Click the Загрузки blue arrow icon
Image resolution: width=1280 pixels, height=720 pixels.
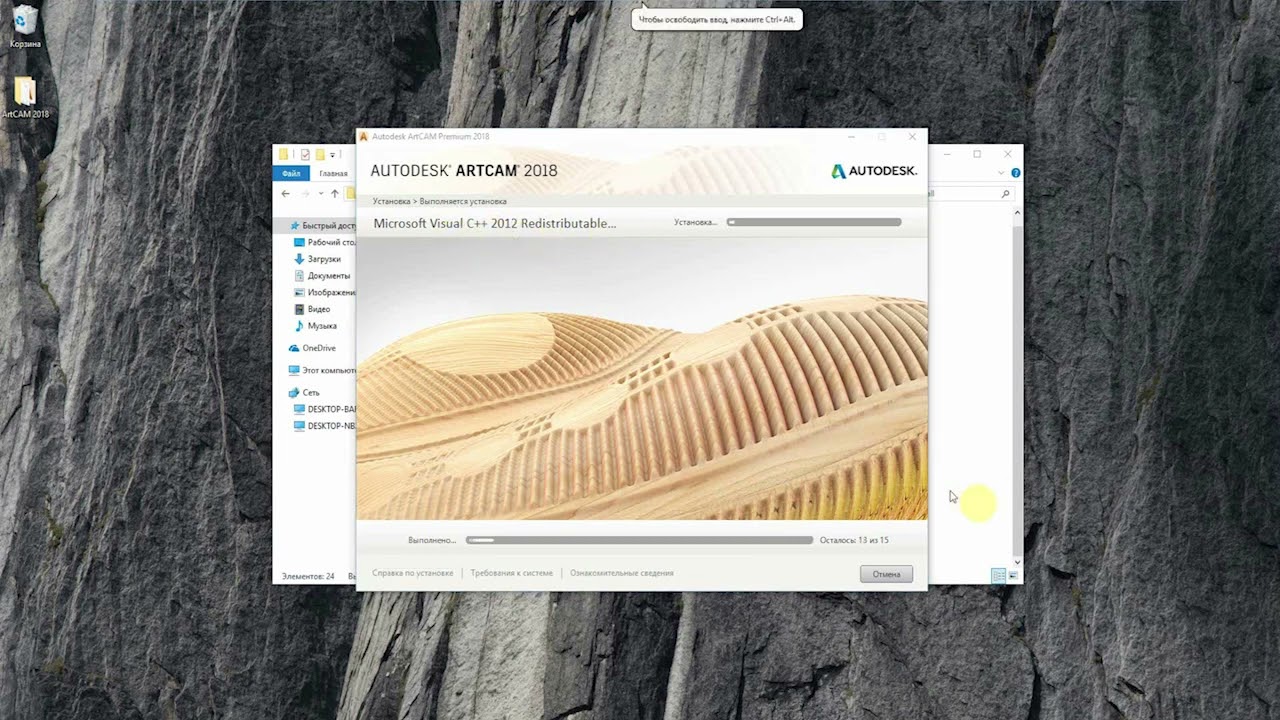click(x=299, y=259)
